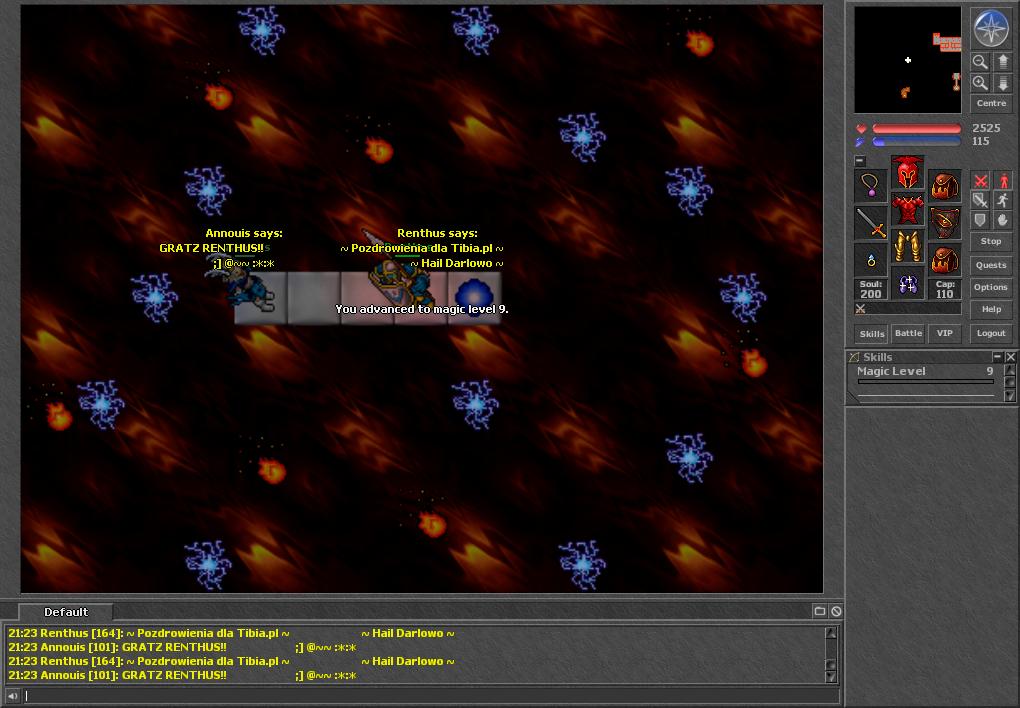Click "You advanced to magic level 9." message

point(422,309)
